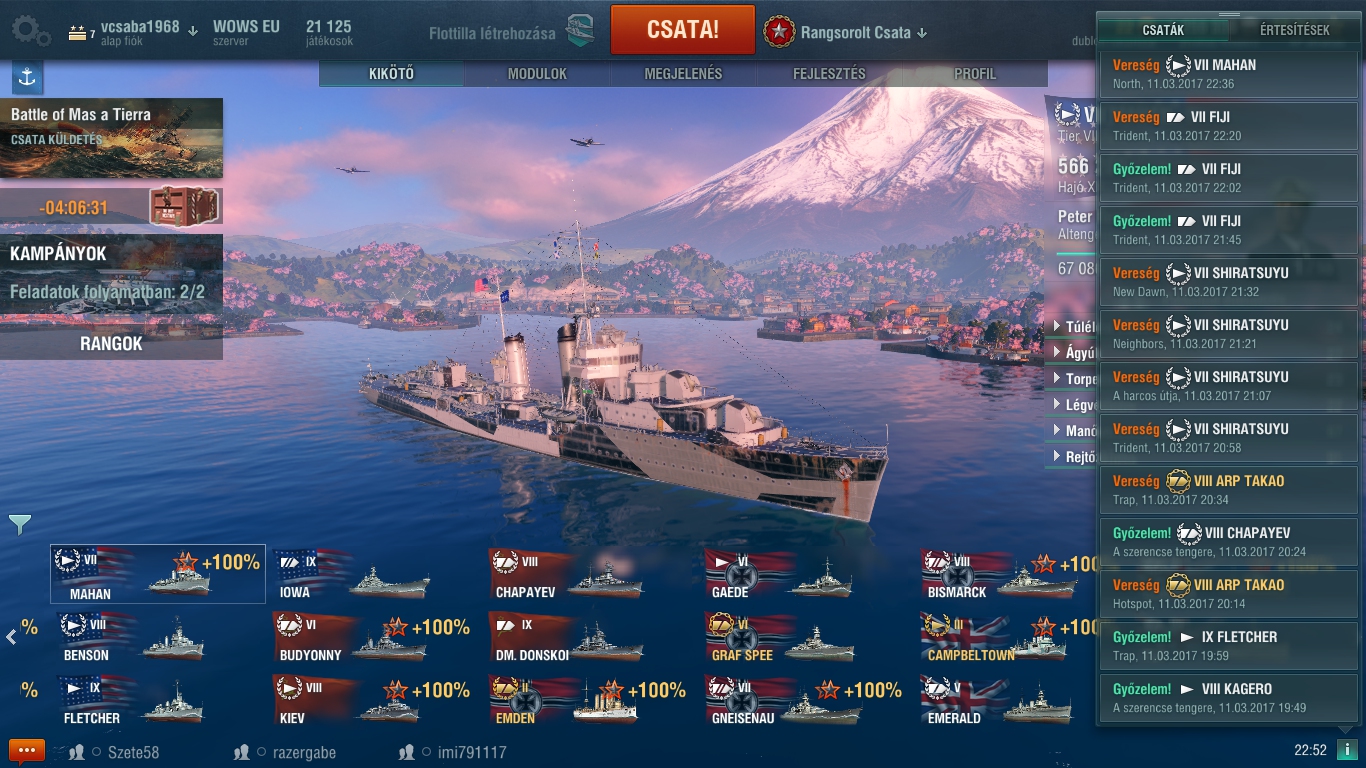Open the Győzelem IX FLETCHER battle result

click(x=1229, y=645)
